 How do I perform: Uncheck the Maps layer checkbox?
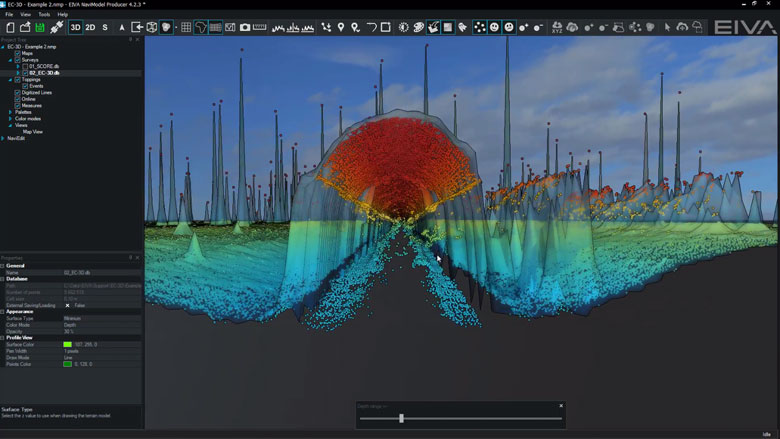tap(18, 53)
